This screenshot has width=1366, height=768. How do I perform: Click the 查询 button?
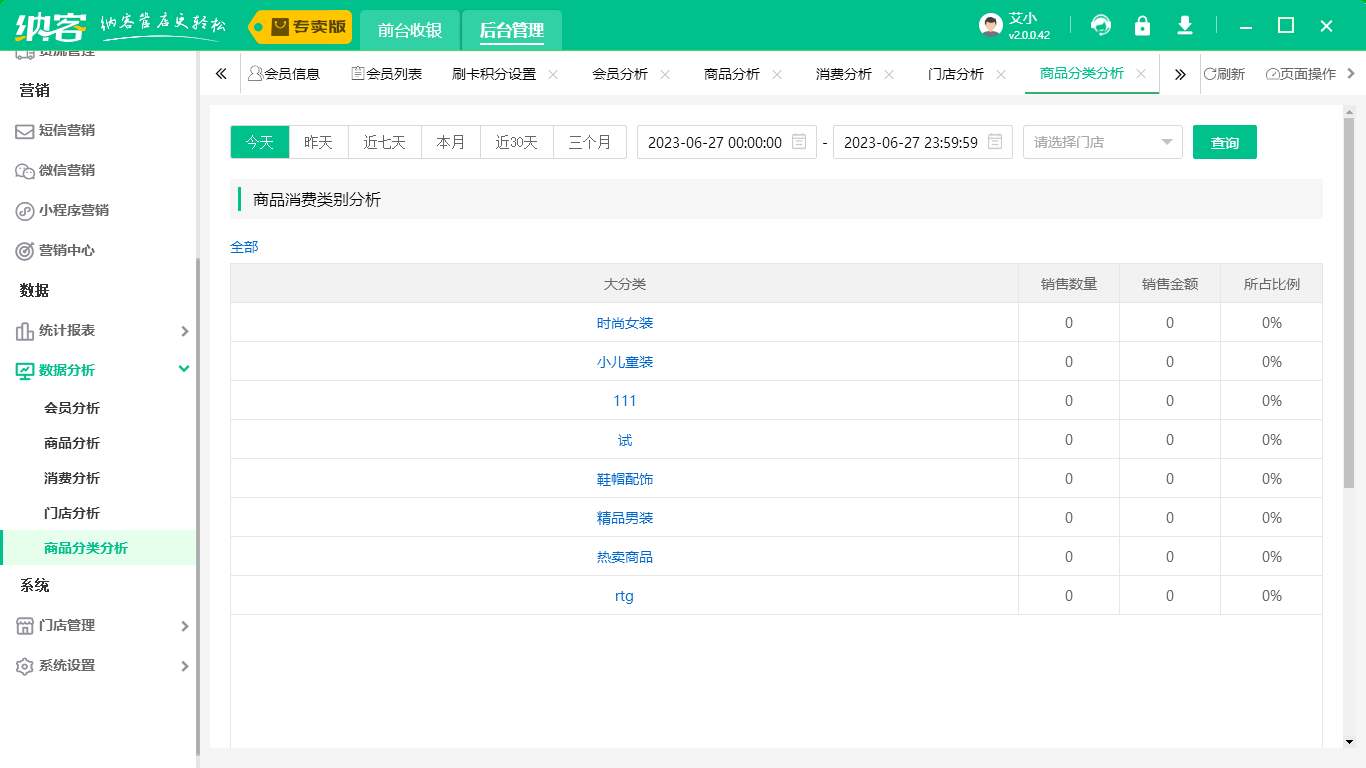pyautogui.click(x=1224, y=142)
